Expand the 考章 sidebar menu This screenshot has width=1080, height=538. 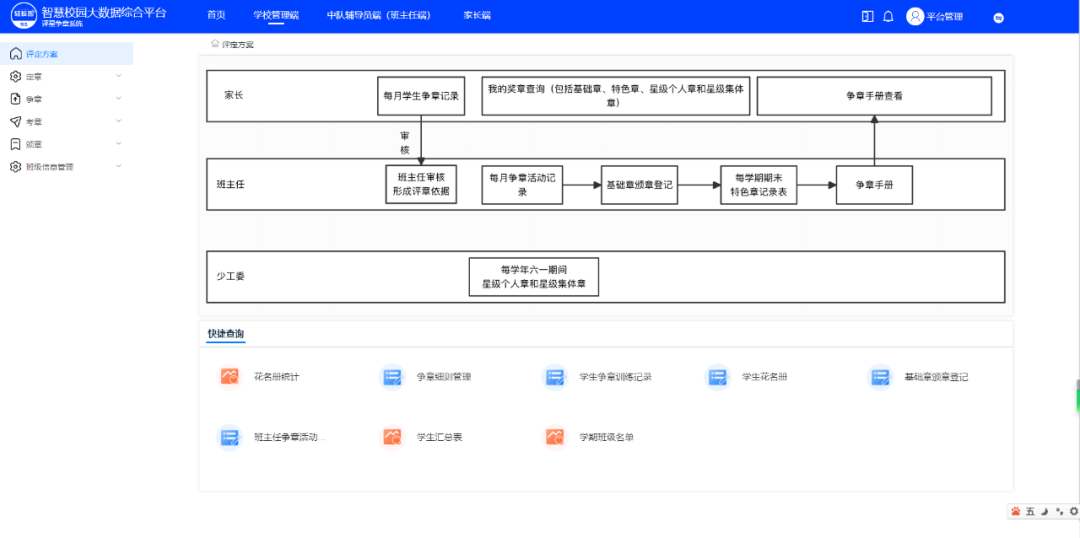pyautogui.click(x=65, y=122)
